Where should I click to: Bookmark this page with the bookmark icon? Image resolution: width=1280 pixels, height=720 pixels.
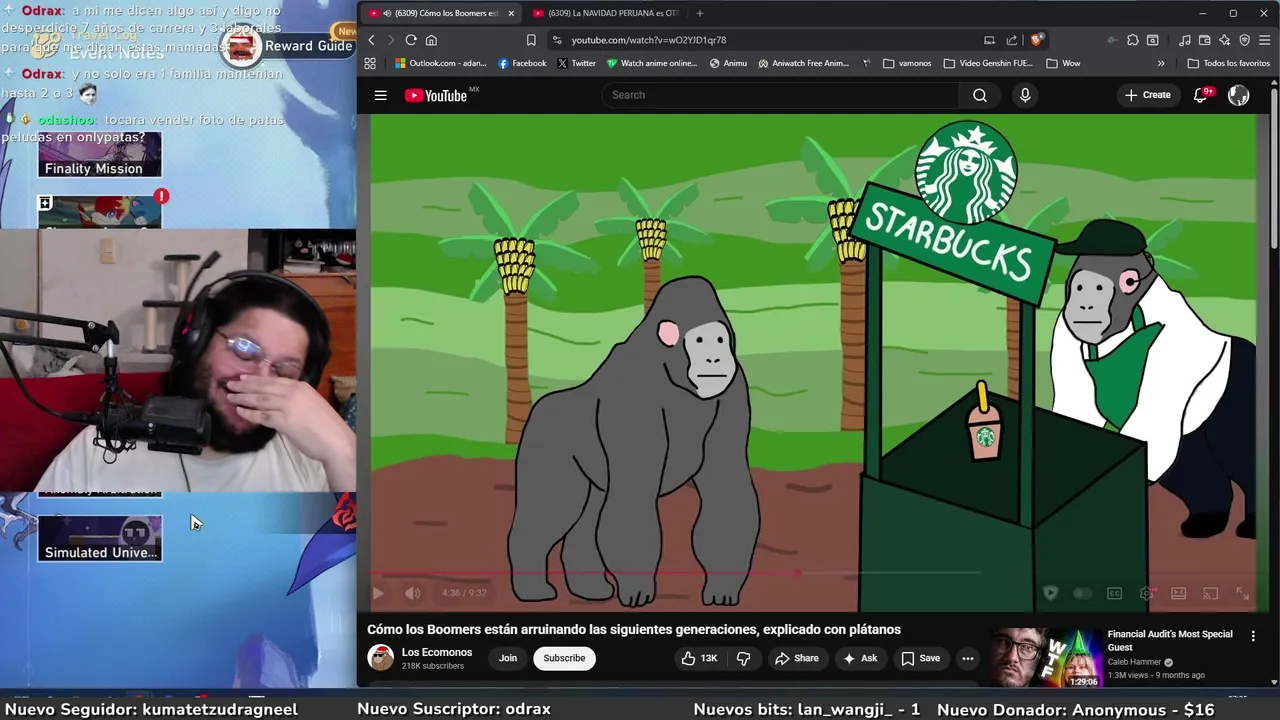coord(531,40)
